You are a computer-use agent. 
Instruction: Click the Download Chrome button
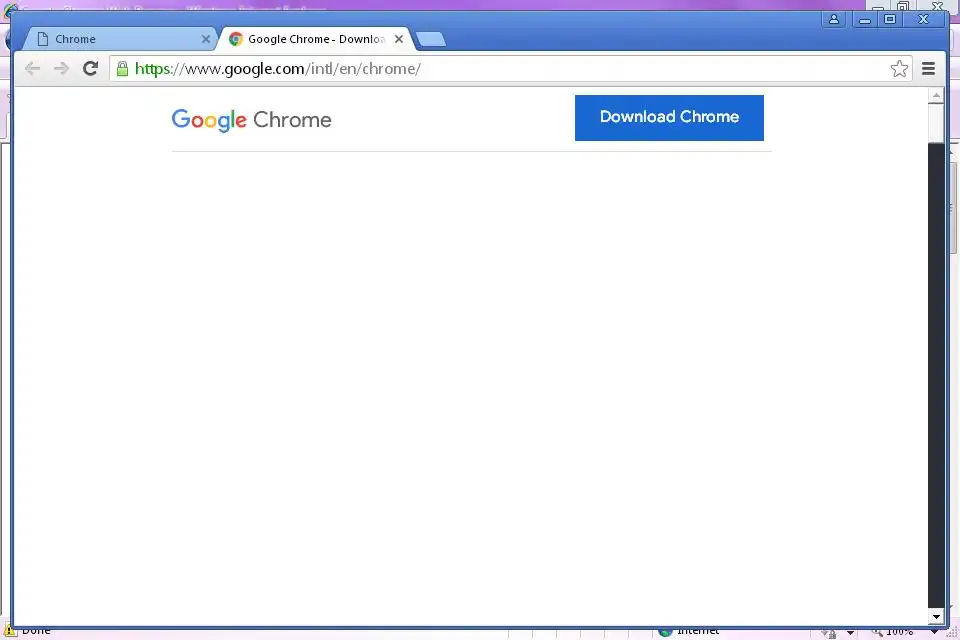point(669,118)
